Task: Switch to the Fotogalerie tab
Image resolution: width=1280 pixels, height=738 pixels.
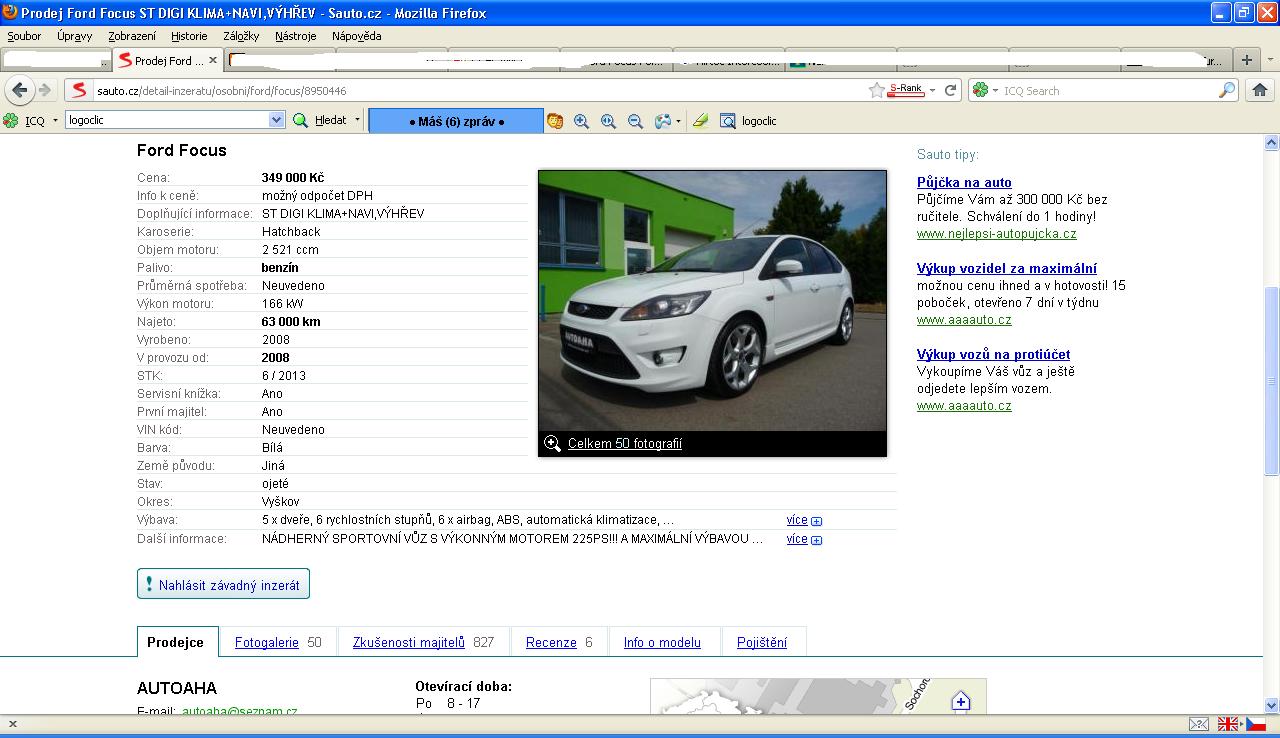Action: tap(267, 642)
